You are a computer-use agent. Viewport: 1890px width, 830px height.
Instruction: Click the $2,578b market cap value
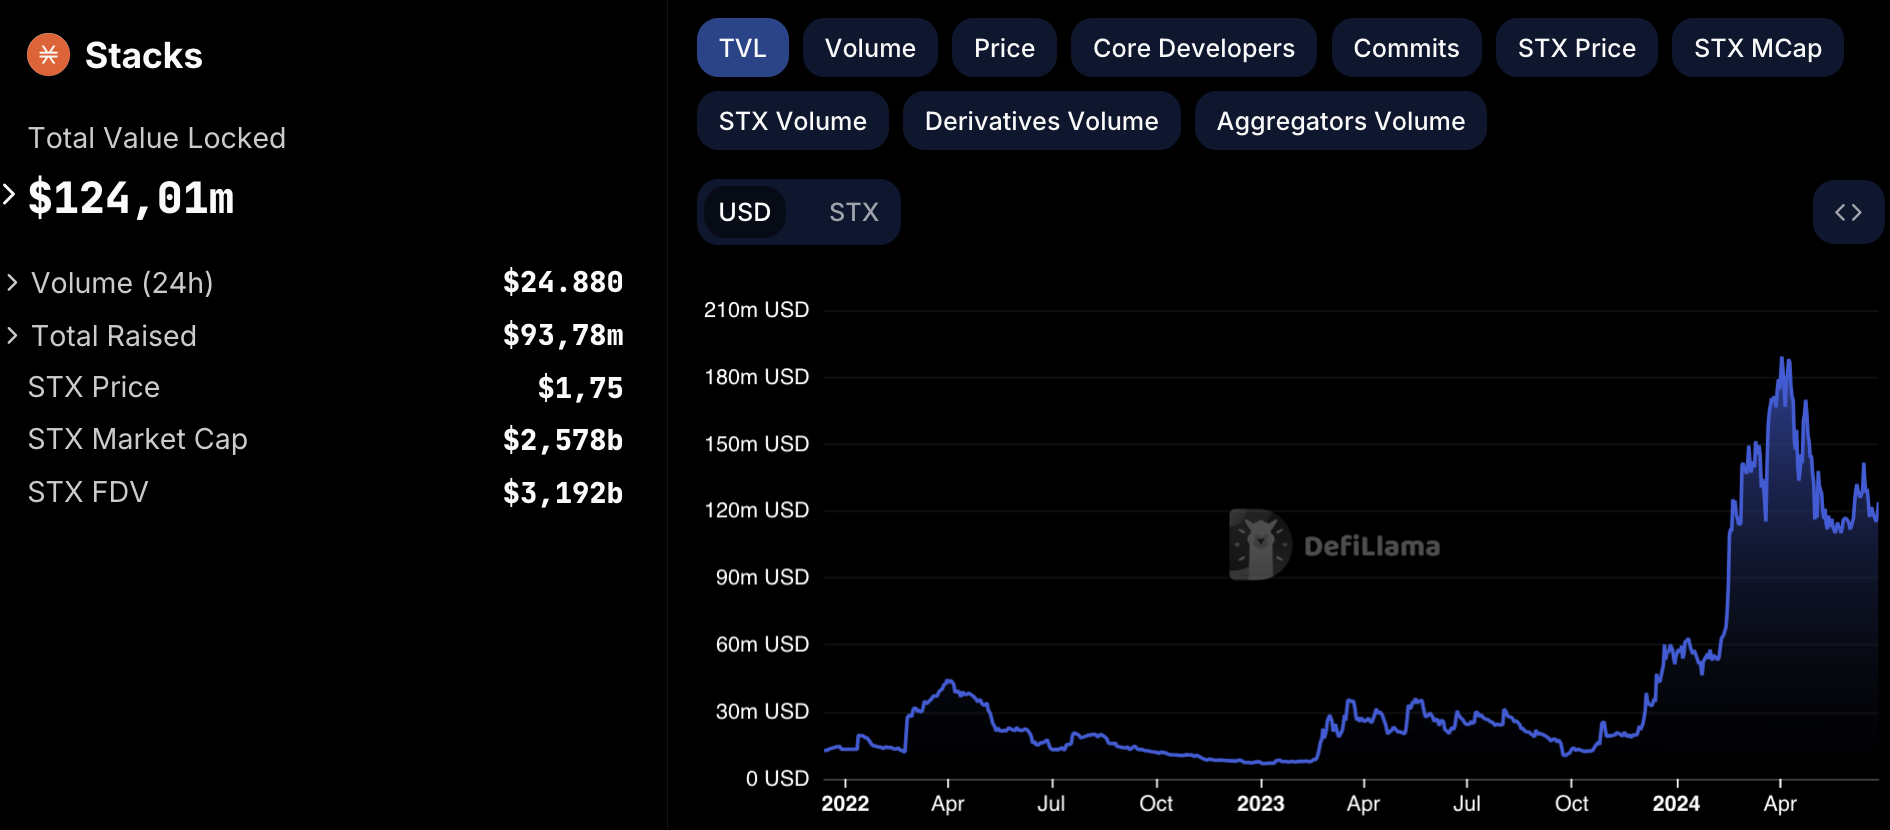tap(563, 440)
